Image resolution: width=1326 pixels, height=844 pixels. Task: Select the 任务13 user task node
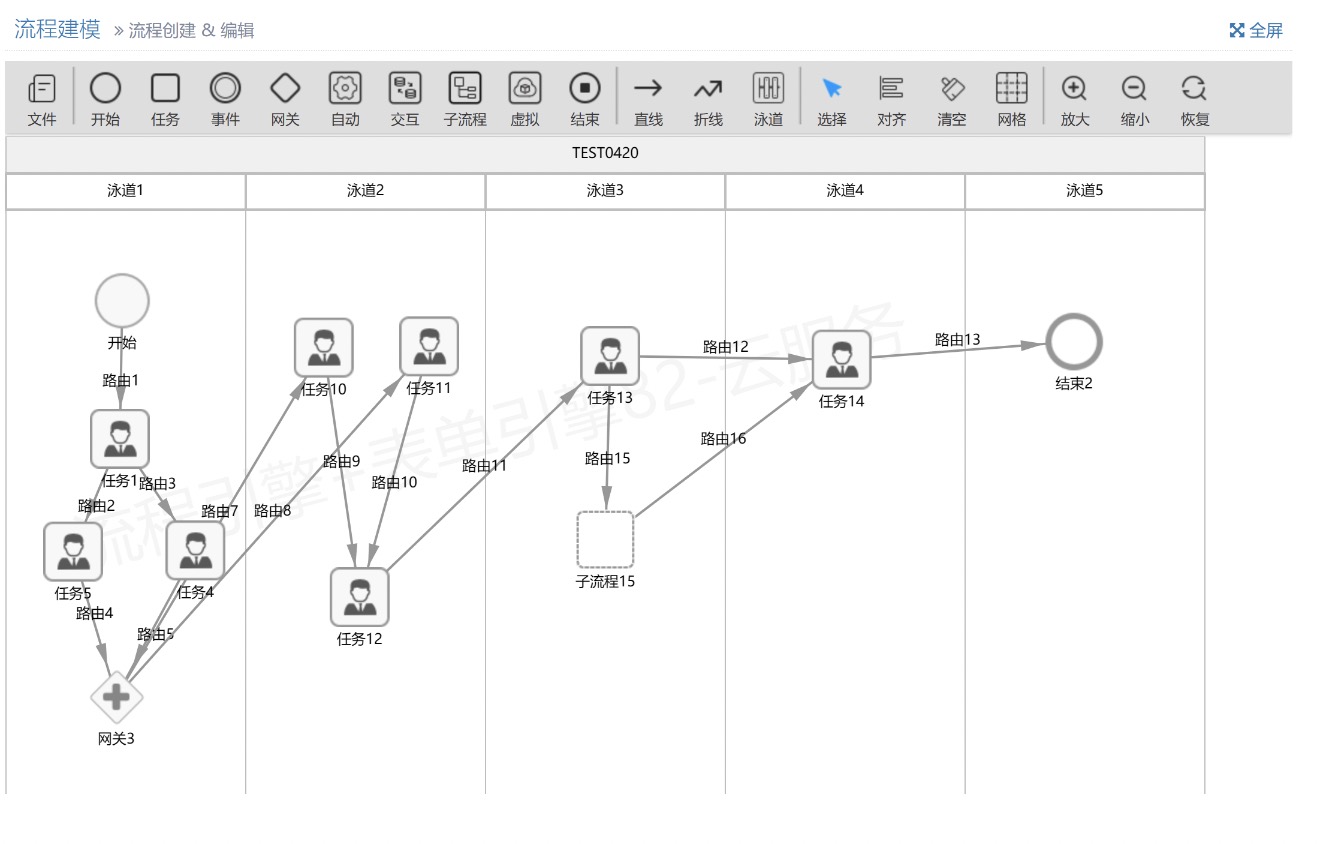pos(610,356)
